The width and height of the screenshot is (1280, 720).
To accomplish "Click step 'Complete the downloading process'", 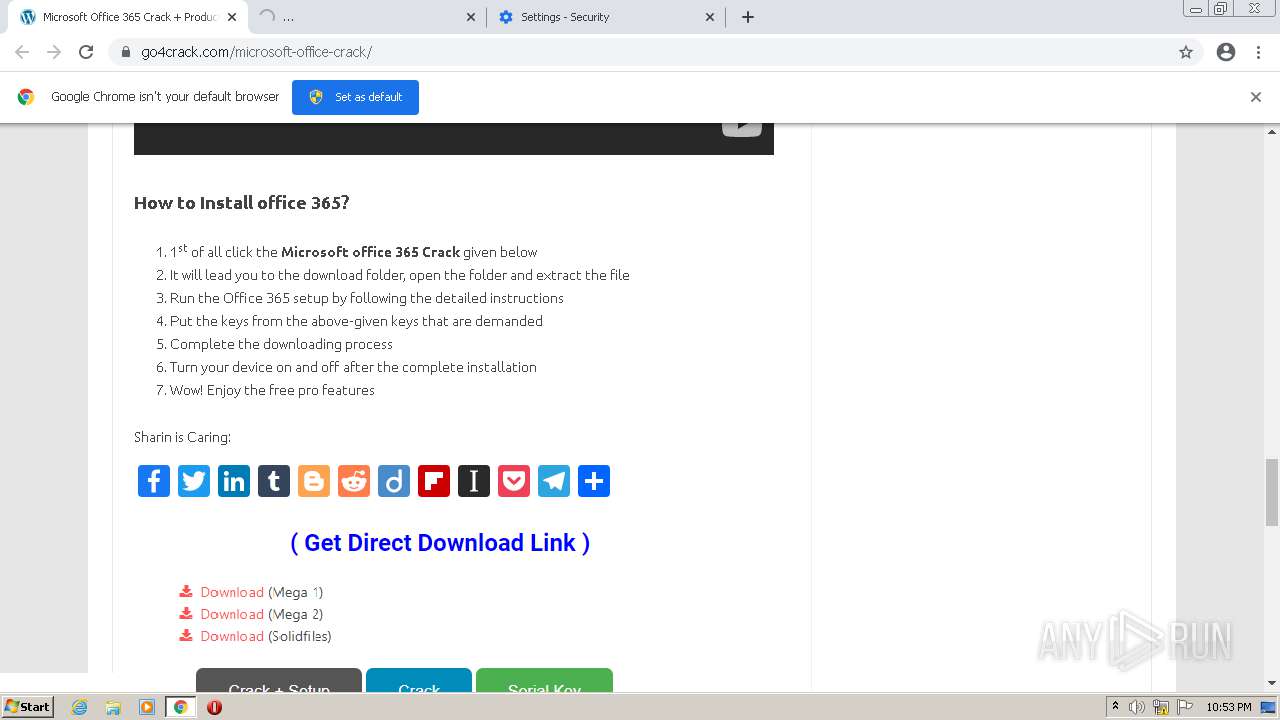I will click(x=281, y=344).
